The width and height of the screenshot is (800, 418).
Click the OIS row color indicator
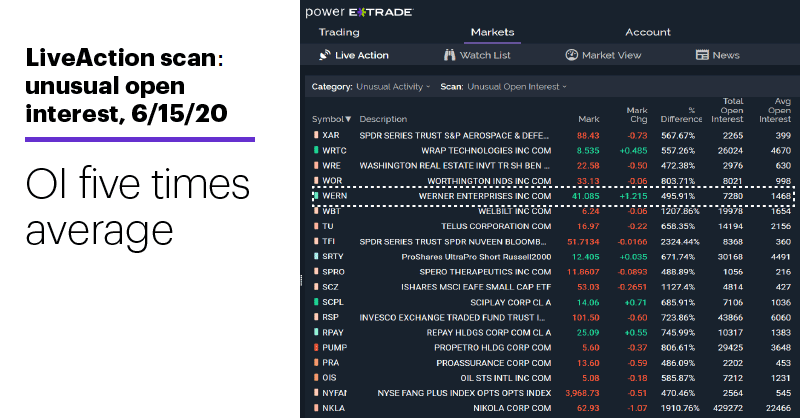tap(316, 378)
